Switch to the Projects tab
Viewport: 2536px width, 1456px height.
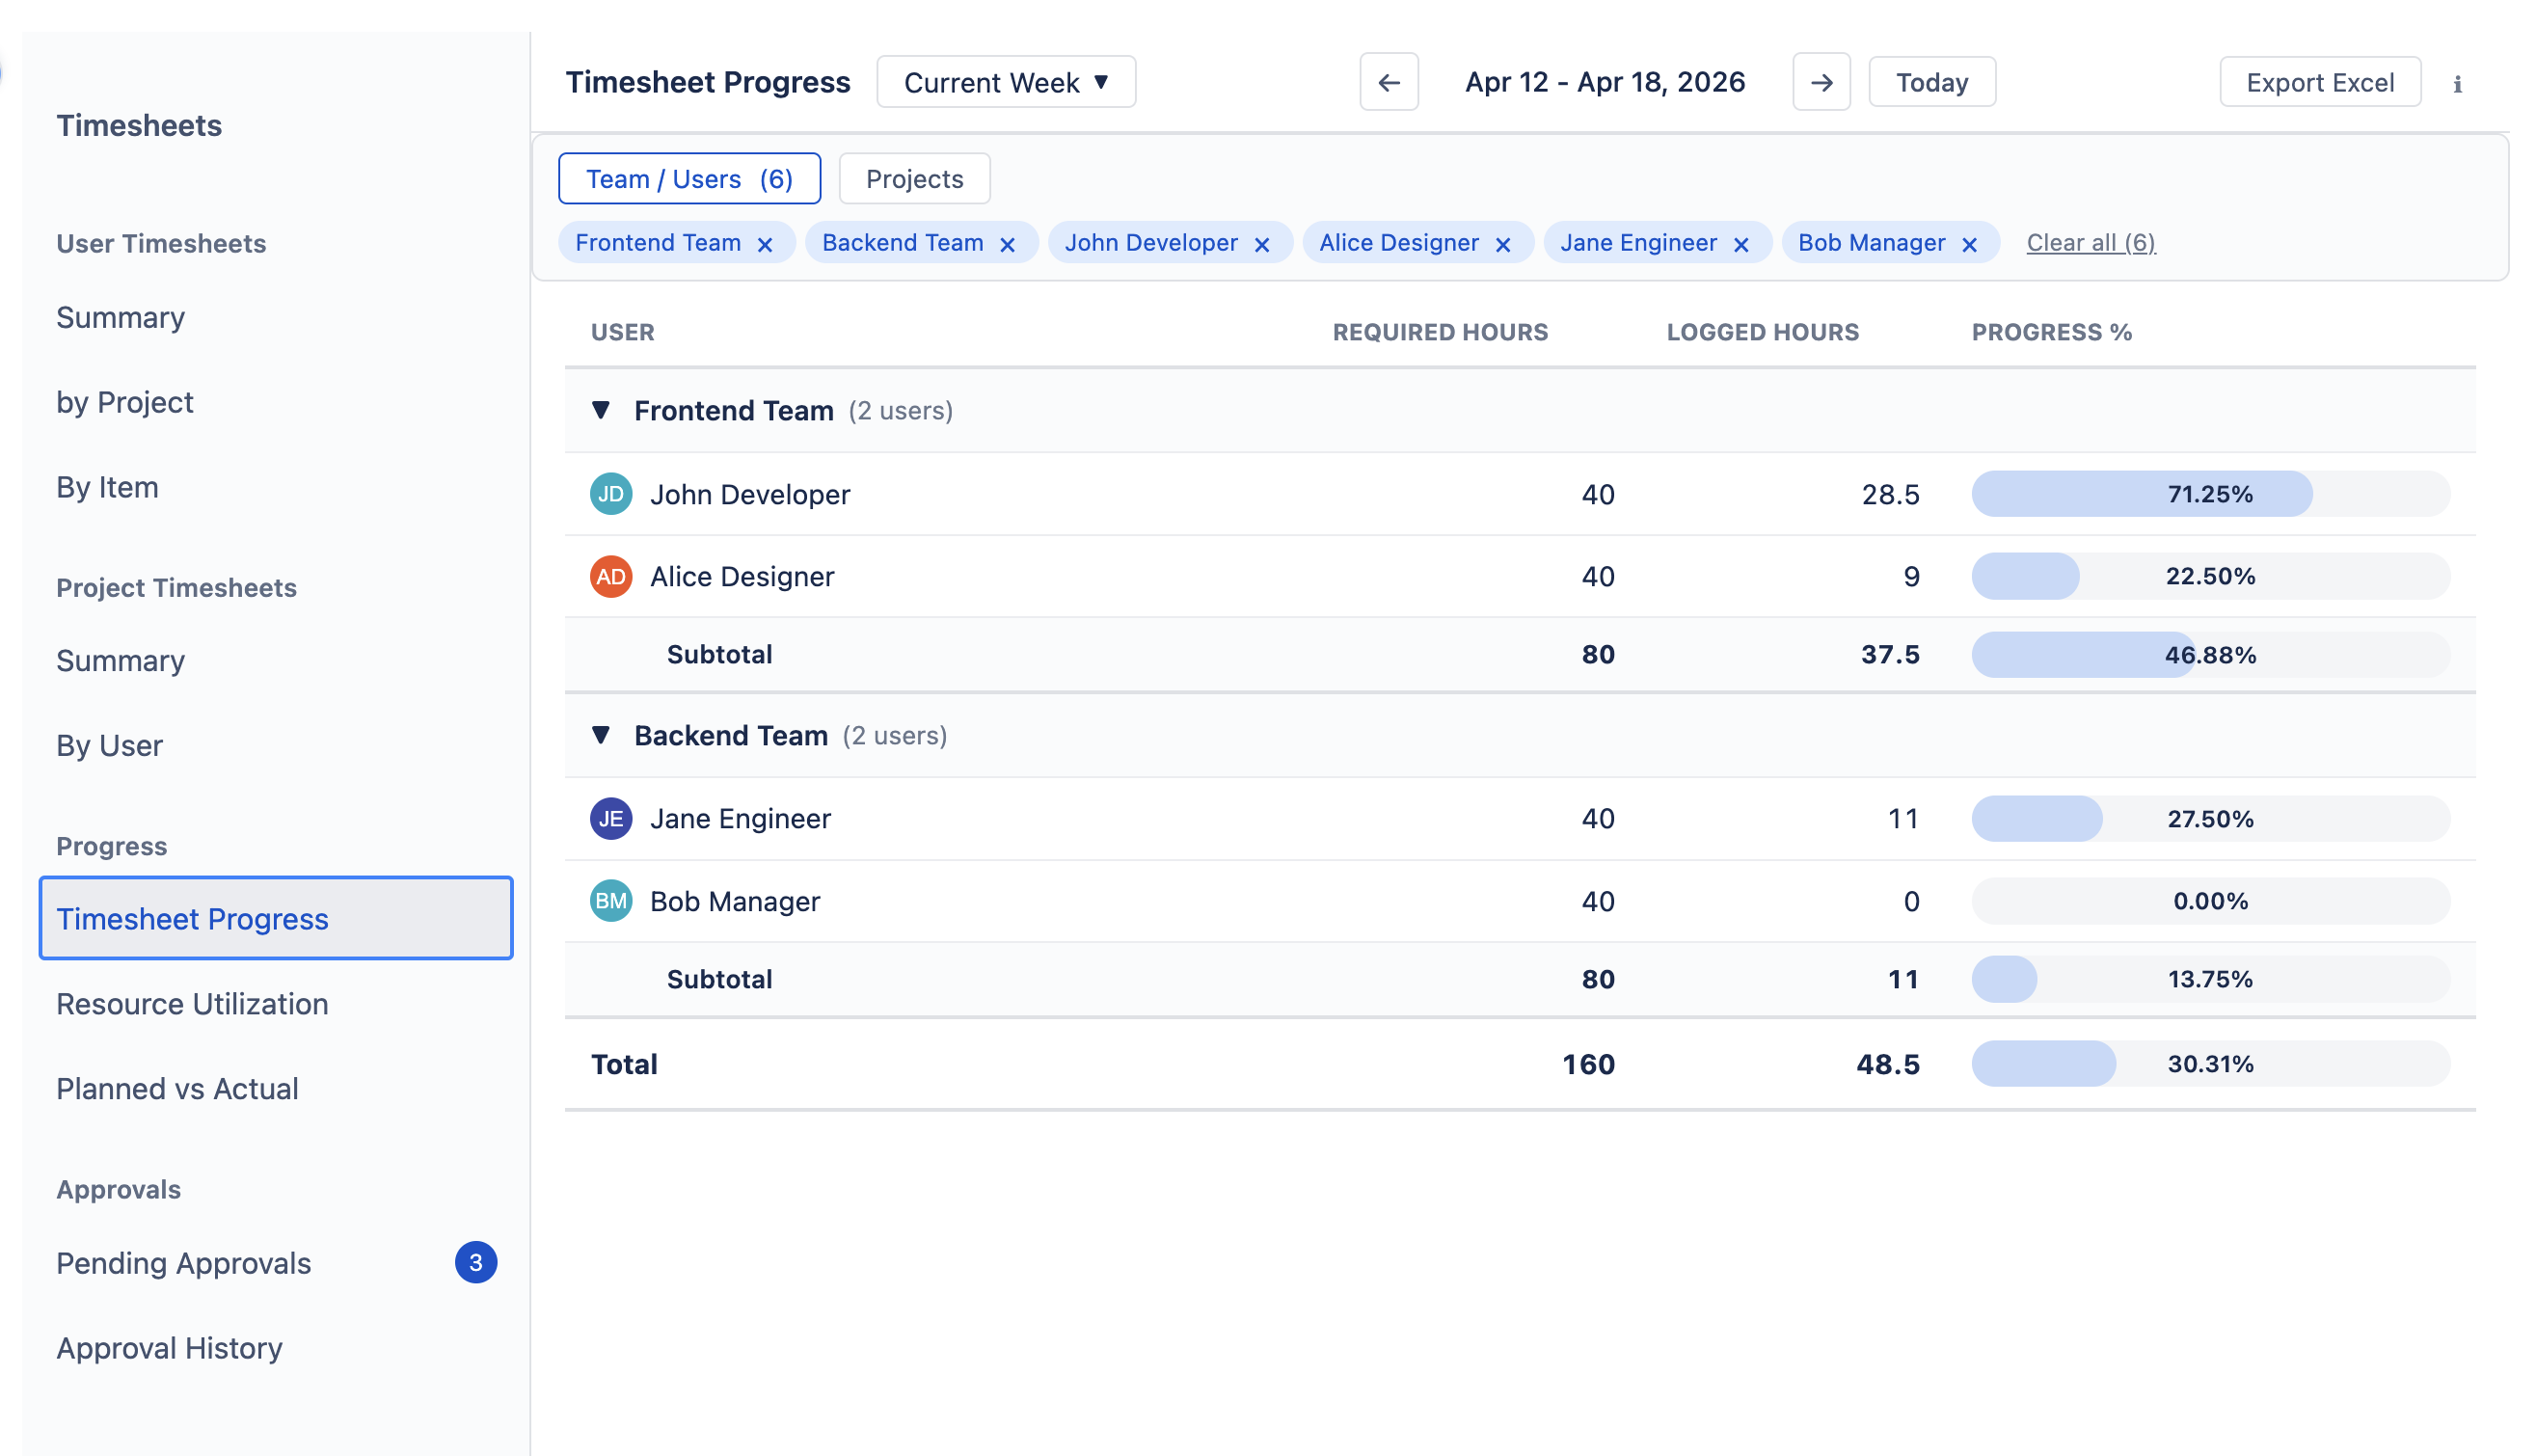[x=913, y=178]
